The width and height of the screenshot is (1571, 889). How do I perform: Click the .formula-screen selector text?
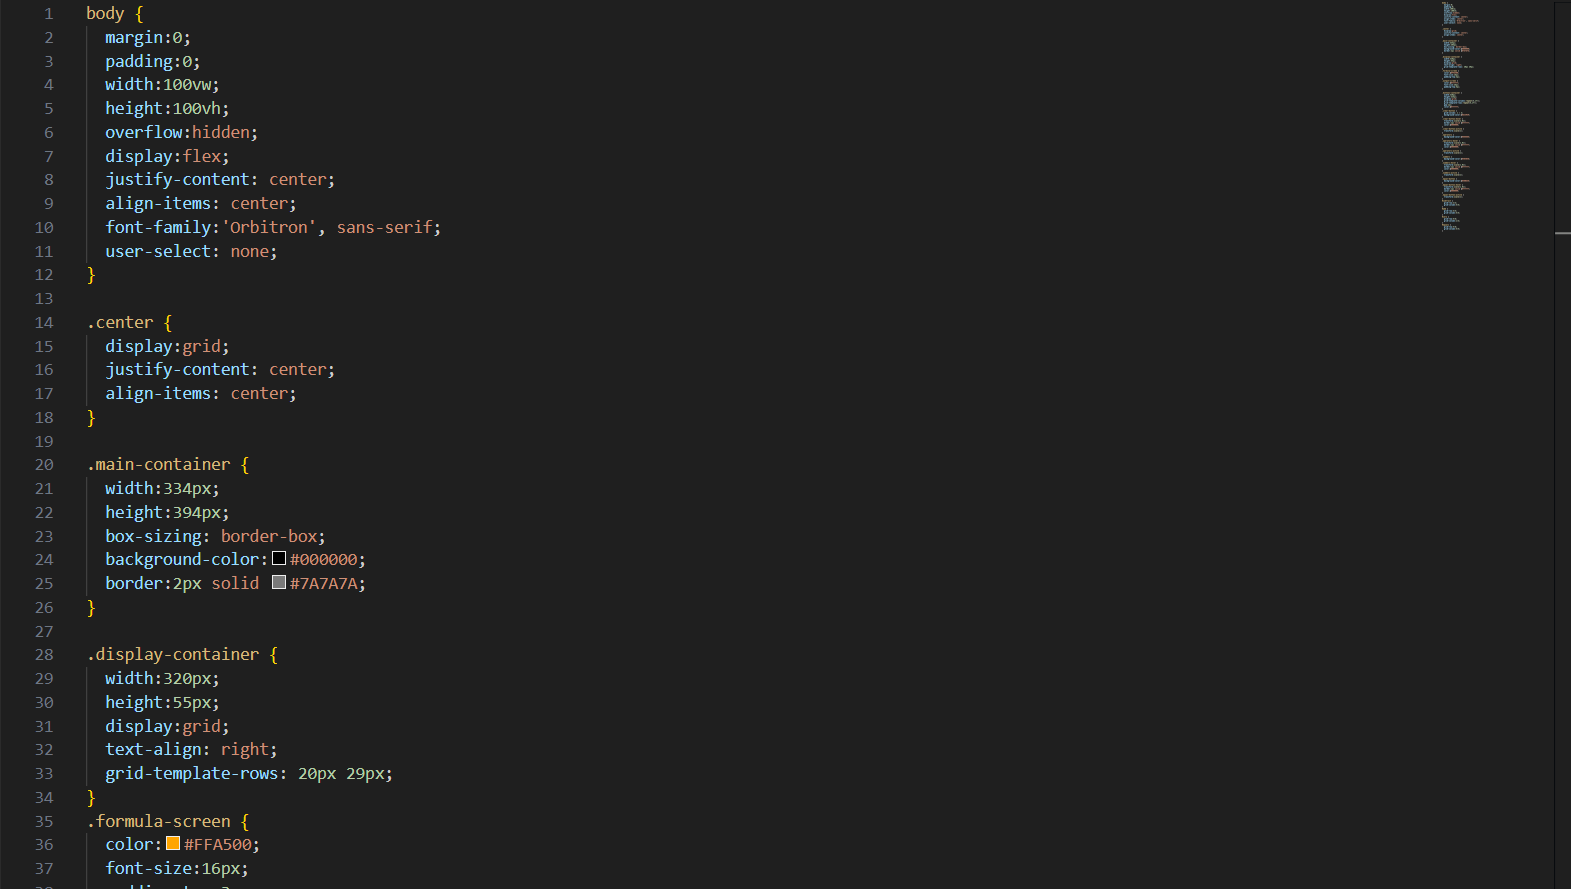pyautogui.click(x=159, y=821)
